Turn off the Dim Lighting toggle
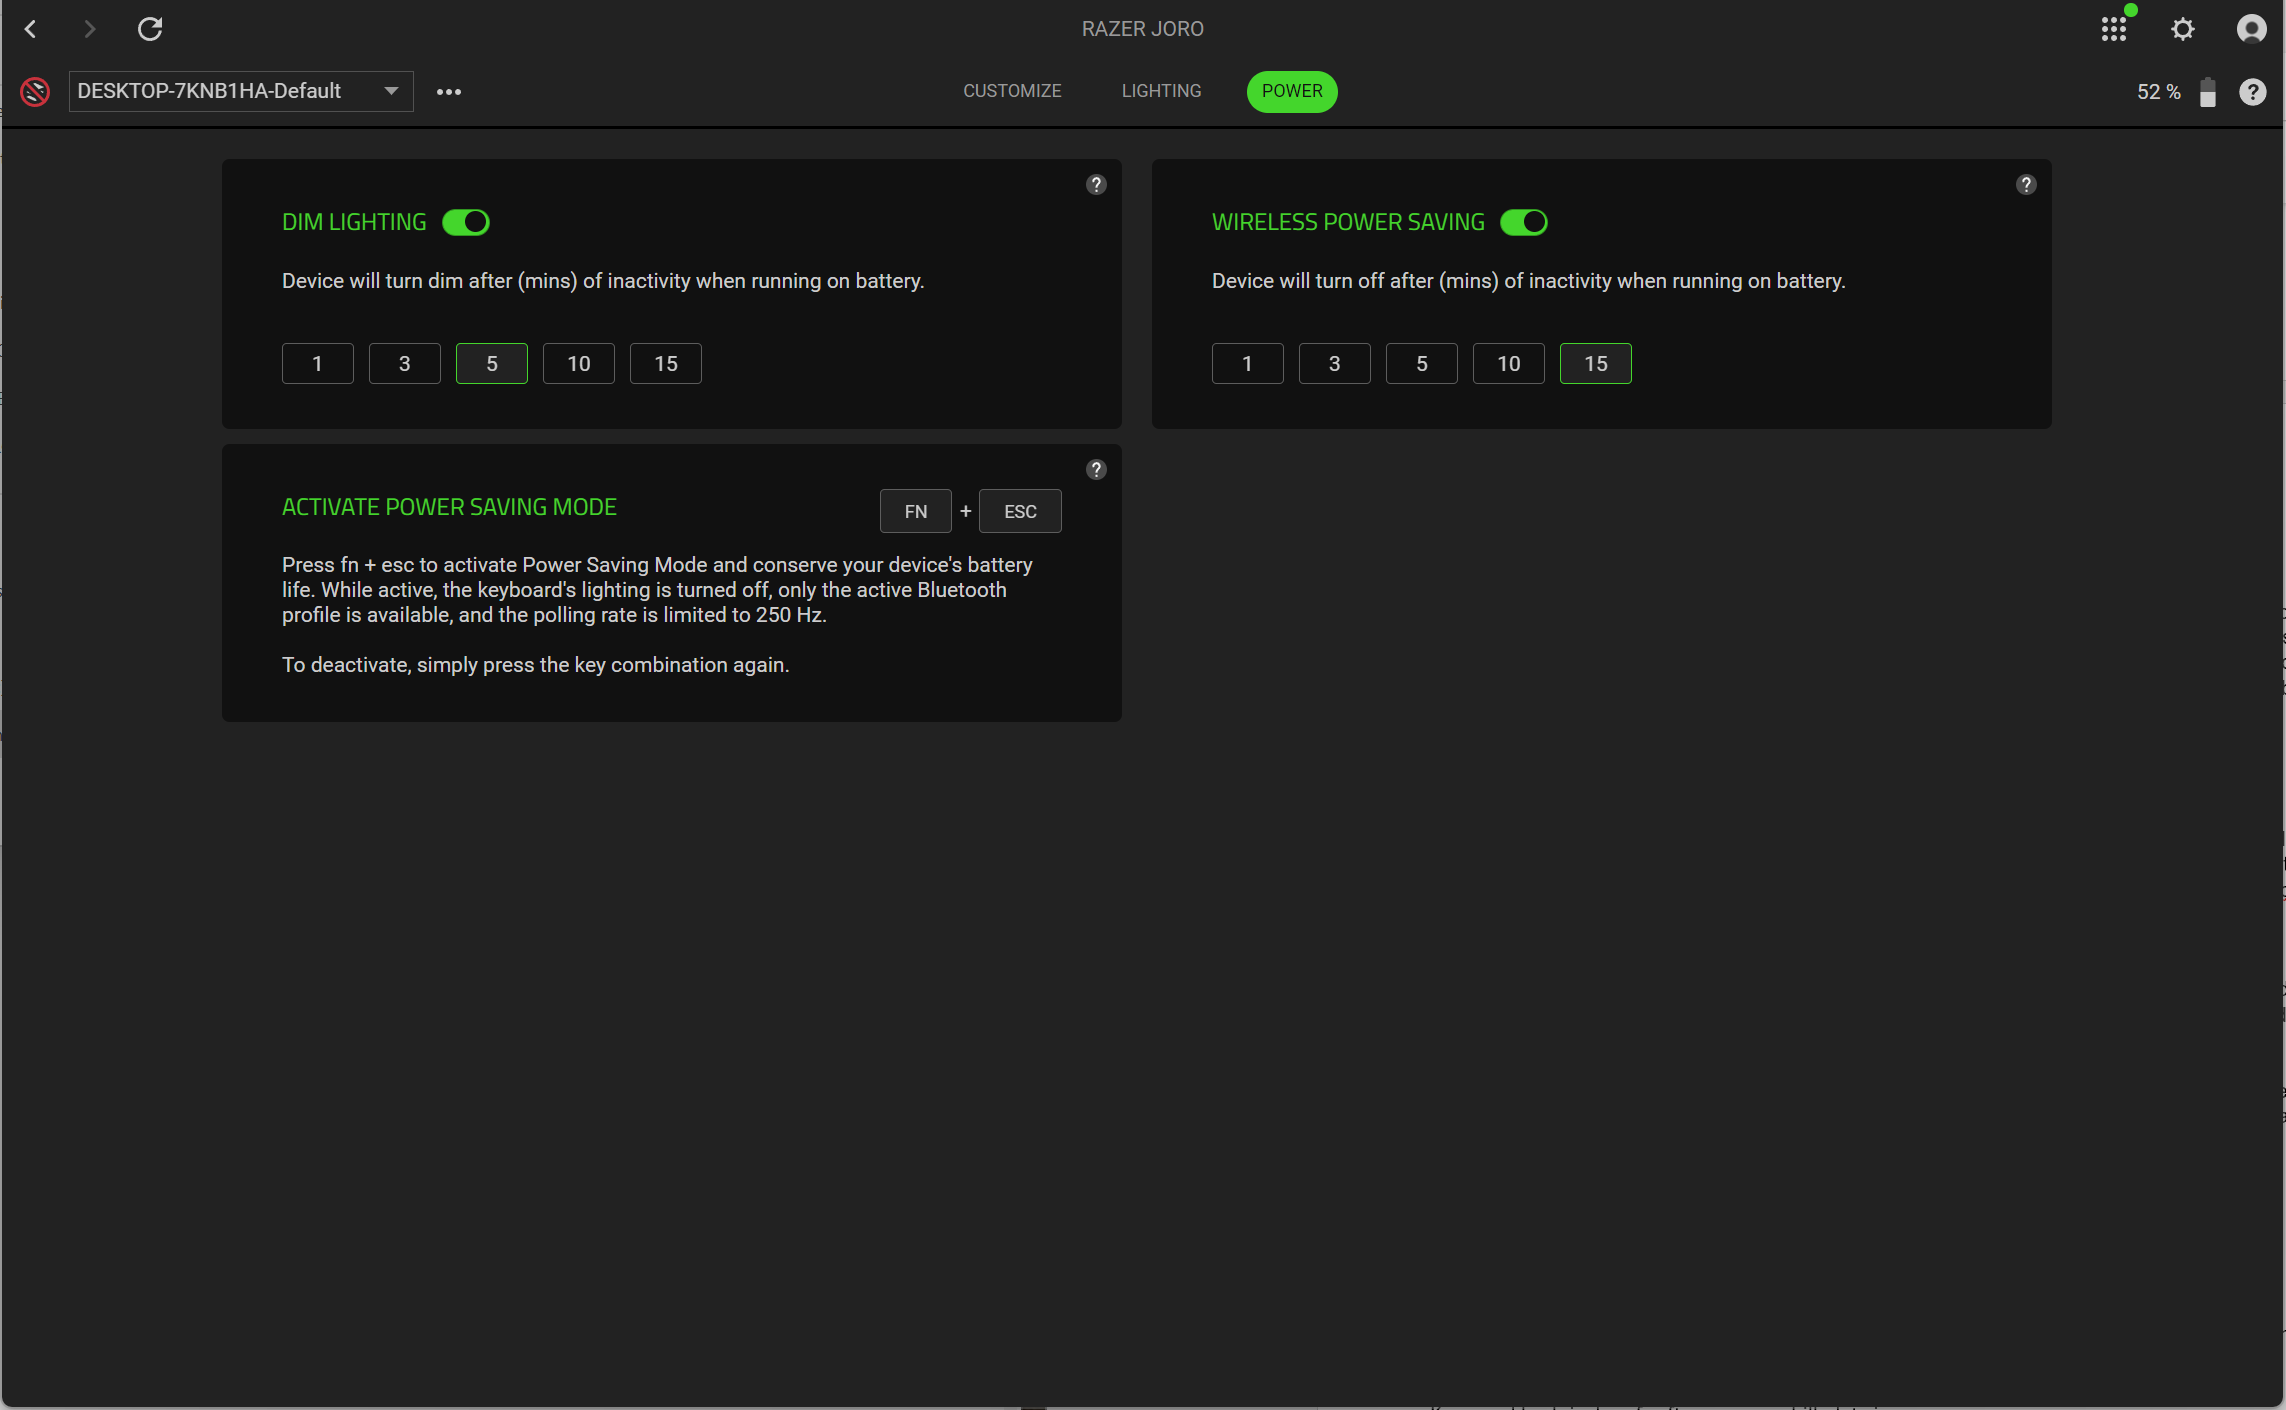 click(x=466, y=222)
